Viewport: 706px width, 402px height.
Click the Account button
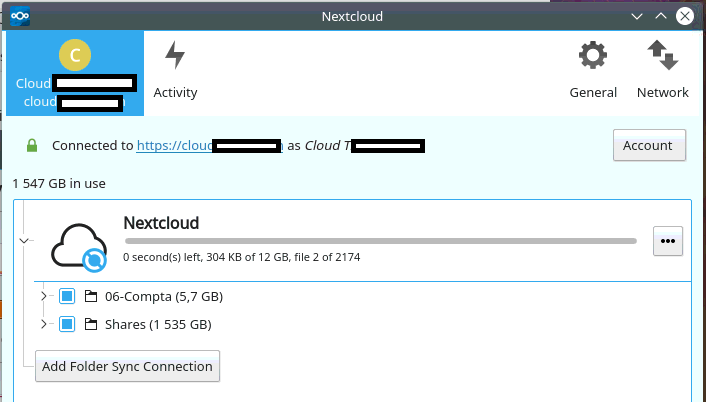649,145
